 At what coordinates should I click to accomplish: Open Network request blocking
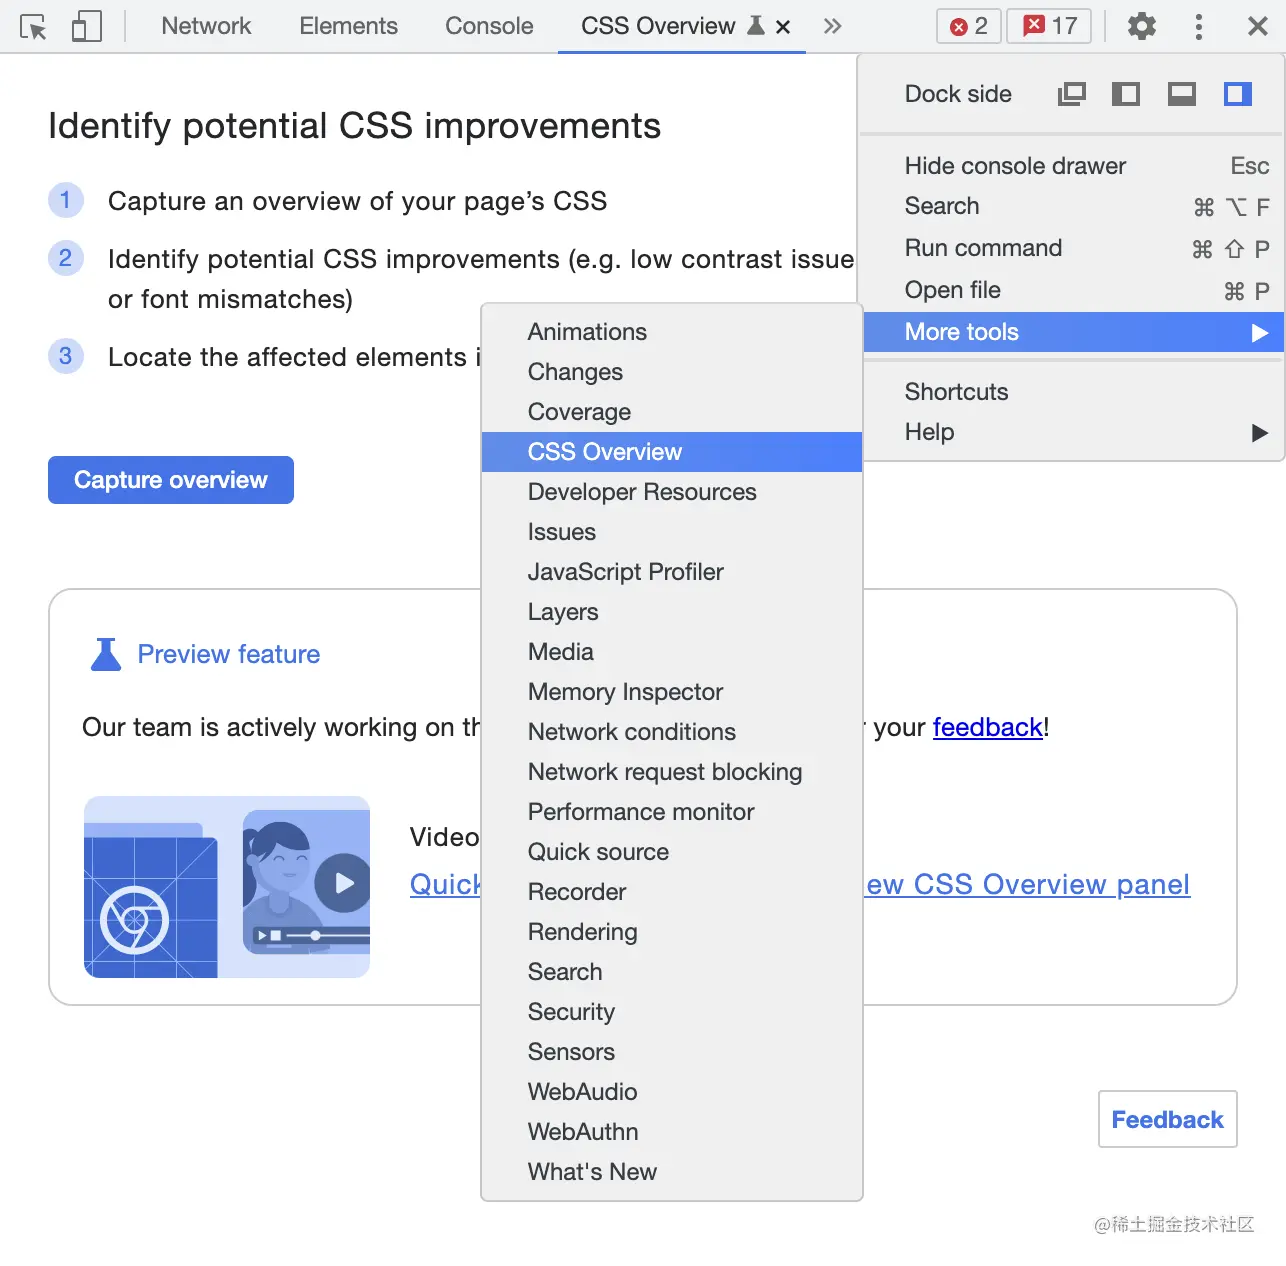coord(671,772)
